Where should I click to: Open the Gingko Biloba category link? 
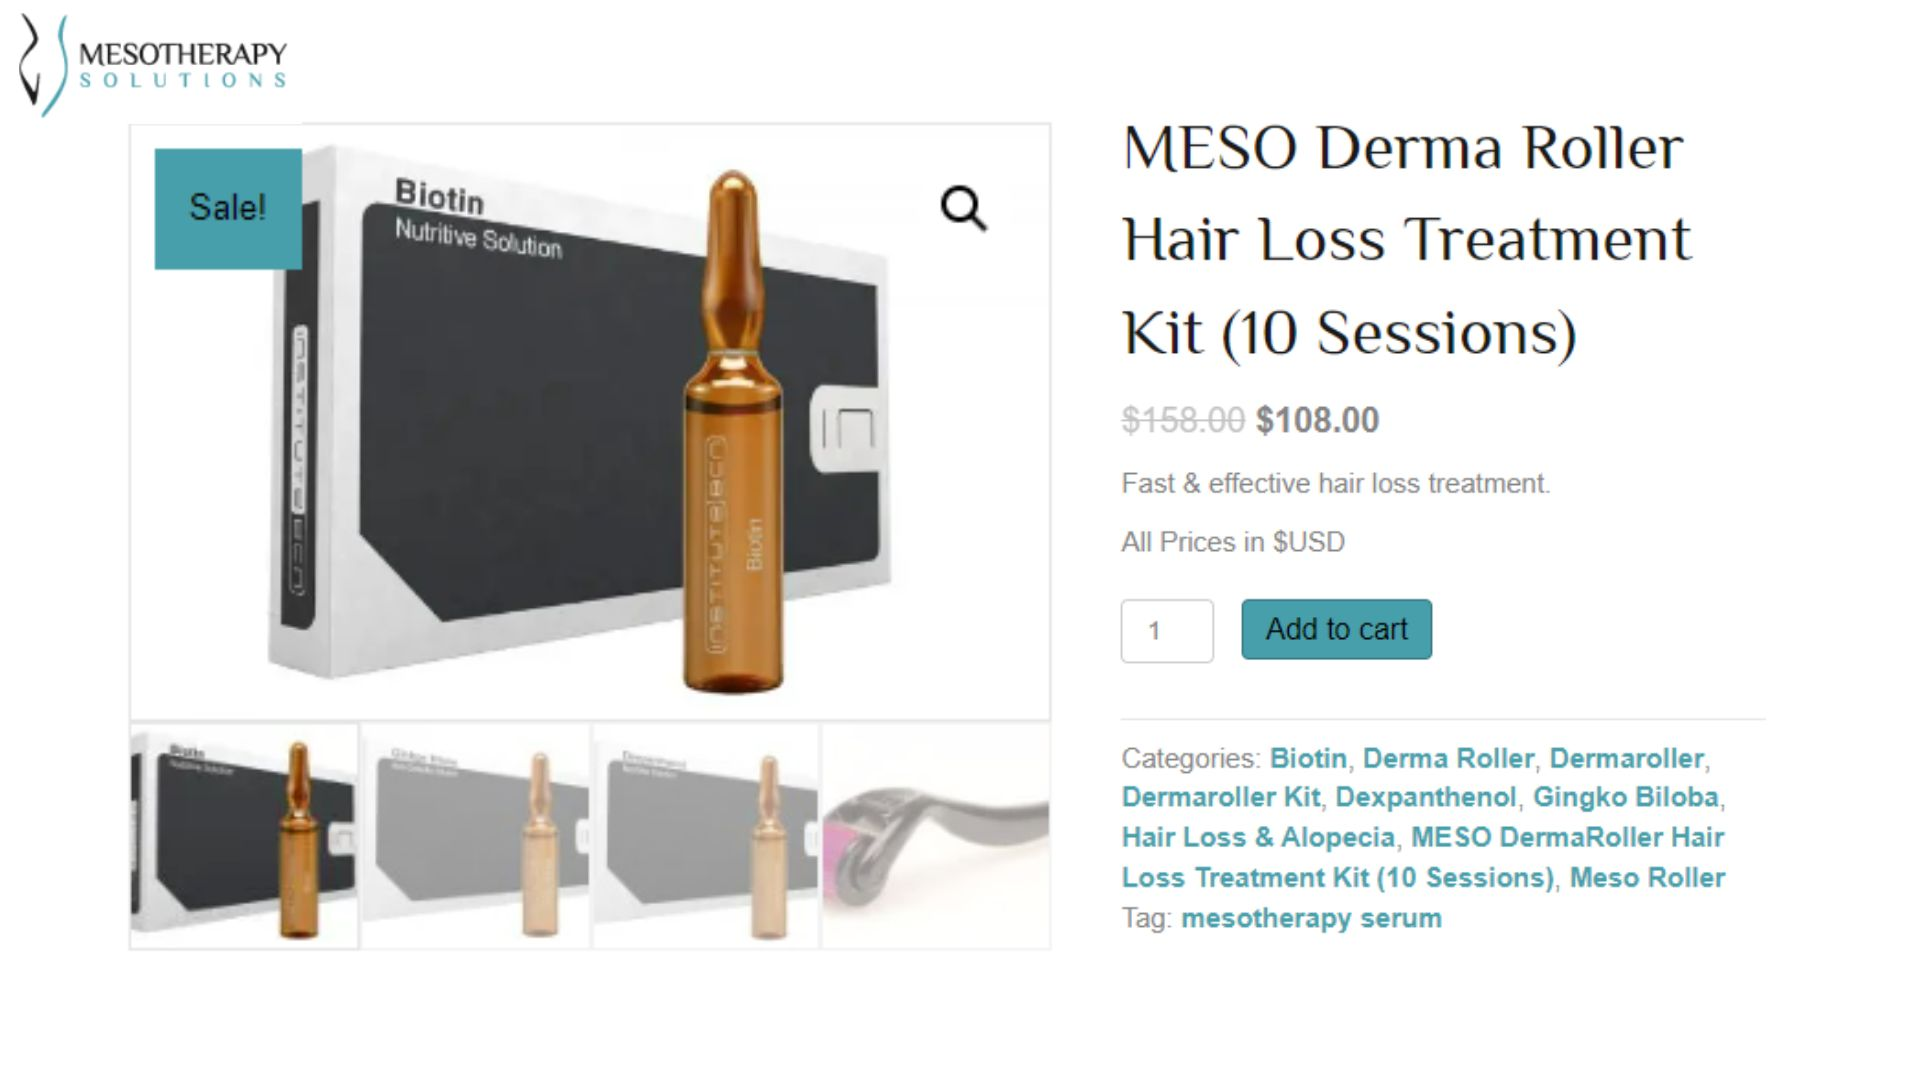(x=1626, y=797)
